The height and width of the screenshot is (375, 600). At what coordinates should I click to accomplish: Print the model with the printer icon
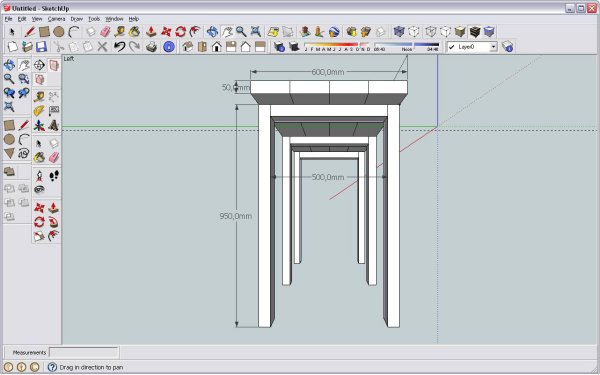tap(152, 47)
